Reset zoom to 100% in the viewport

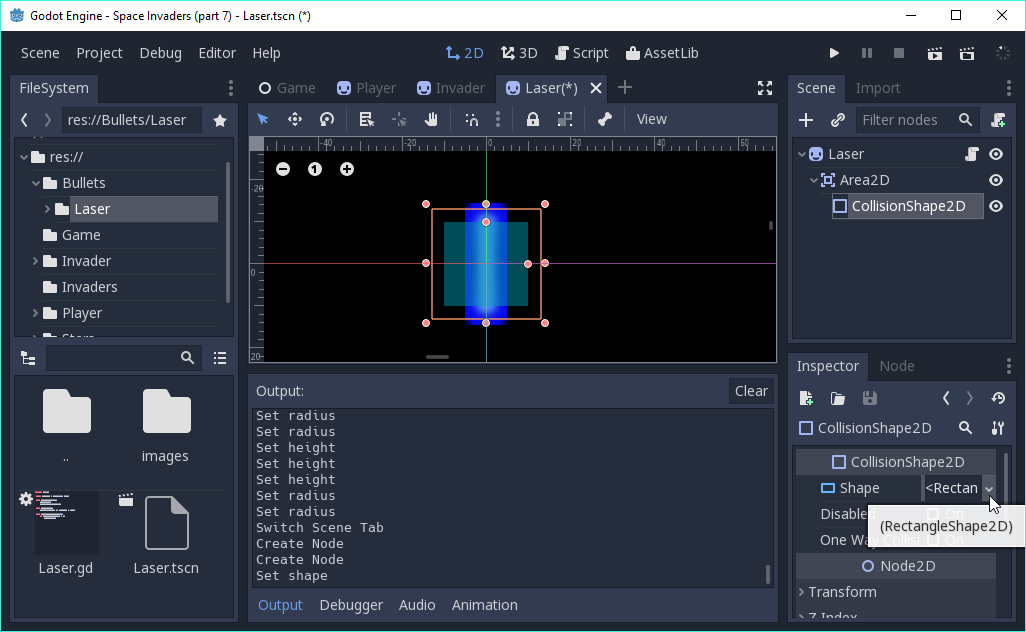[315, 169]
